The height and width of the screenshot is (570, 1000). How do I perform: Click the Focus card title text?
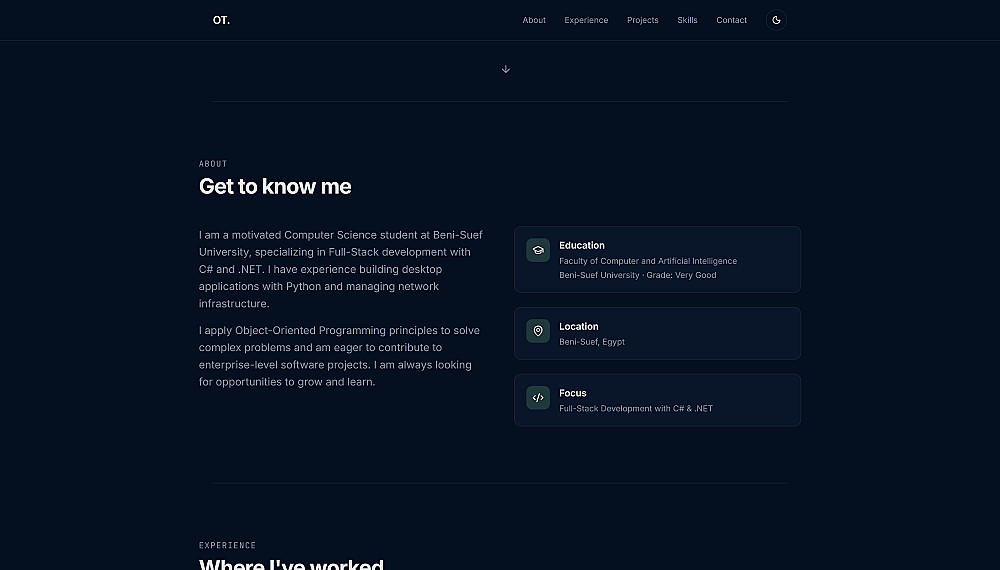(x=573, y=393)
